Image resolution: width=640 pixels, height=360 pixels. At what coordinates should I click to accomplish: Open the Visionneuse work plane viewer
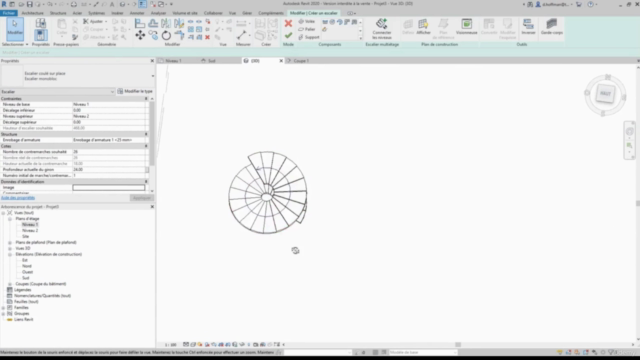click(x=467, y=27)
